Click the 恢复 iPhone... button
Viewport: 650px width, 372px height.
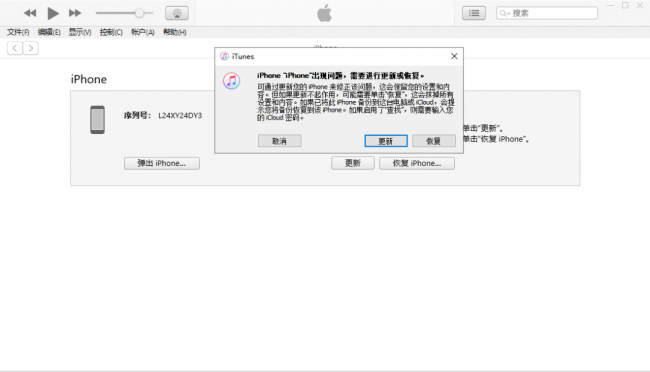417,163
